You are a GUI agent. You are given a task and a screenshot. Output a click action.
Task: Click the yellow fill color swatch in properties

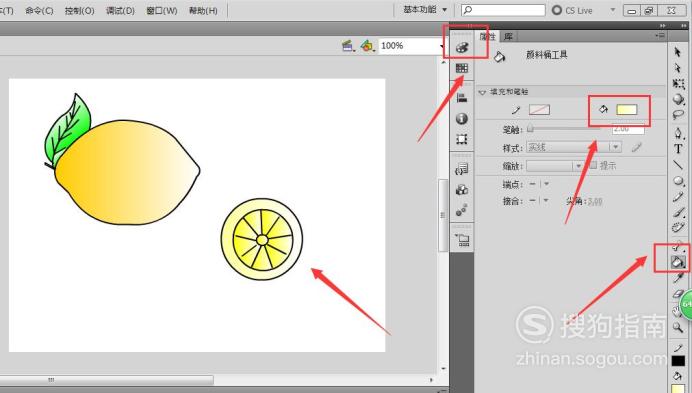627,110
